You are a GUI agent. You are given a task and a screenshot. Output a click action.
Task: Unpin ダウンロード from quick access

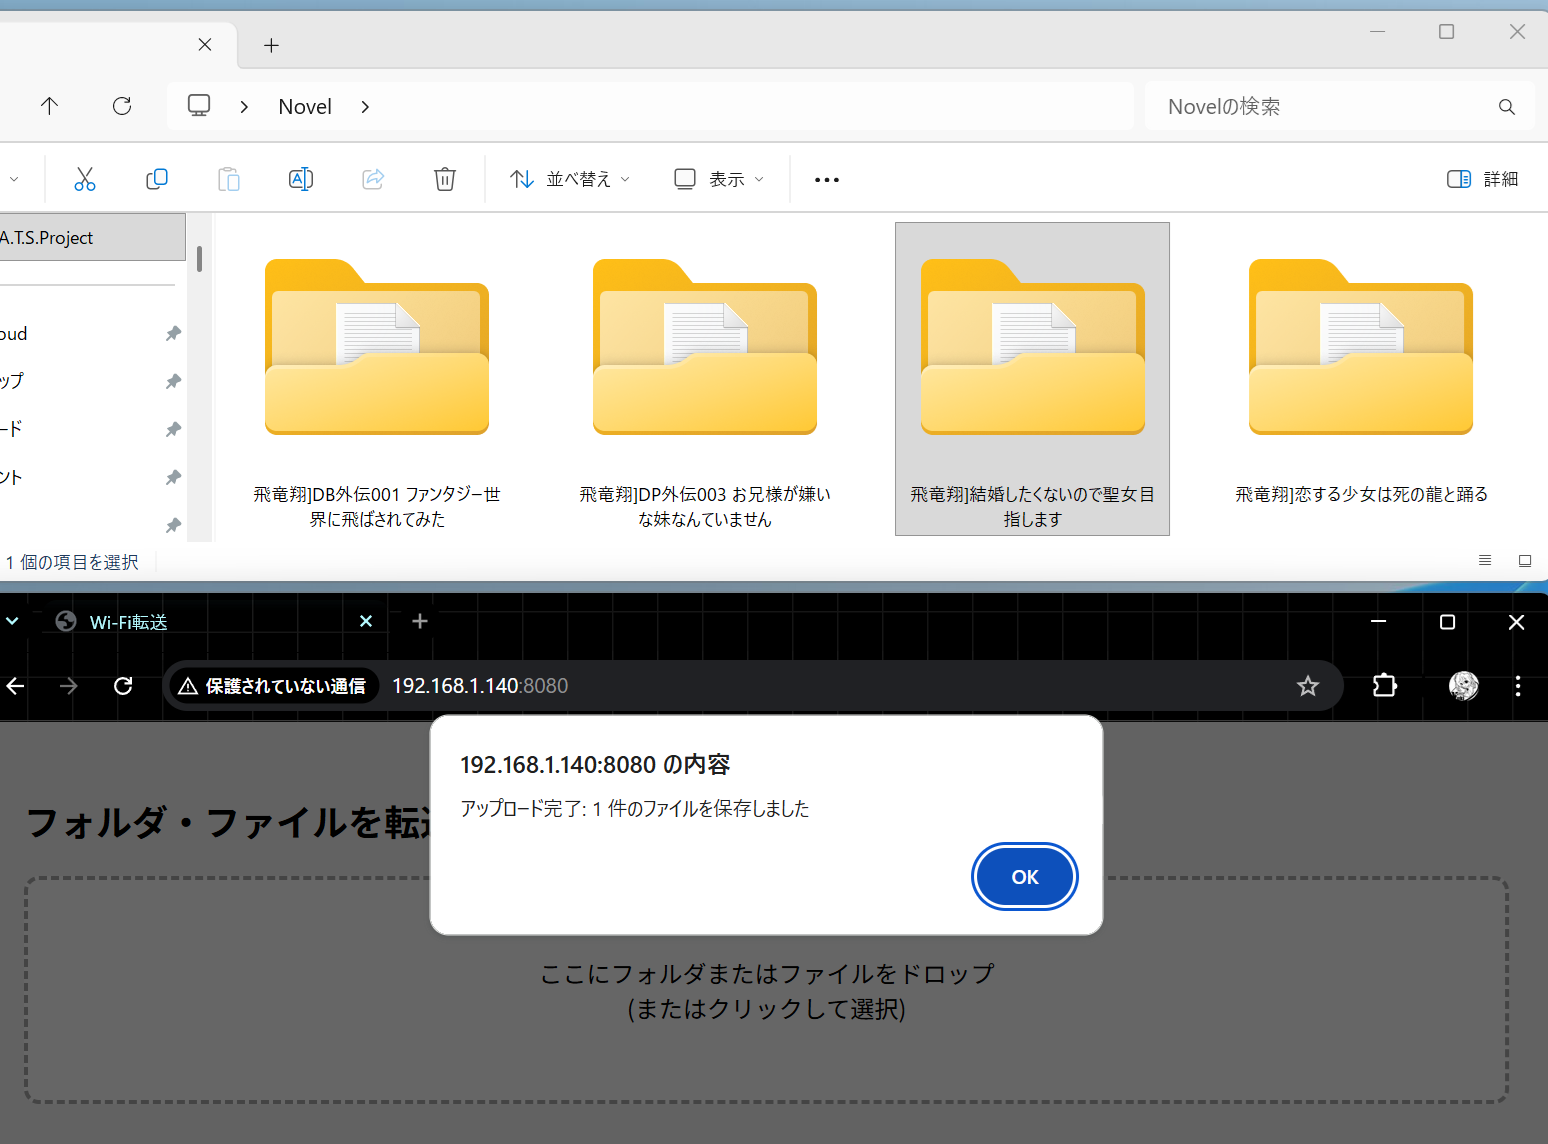pyautogui.click(x=173, y=429)
